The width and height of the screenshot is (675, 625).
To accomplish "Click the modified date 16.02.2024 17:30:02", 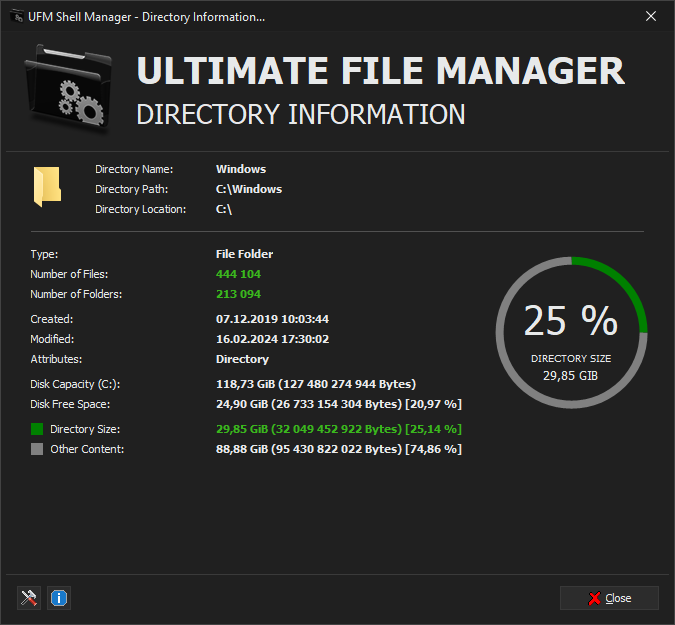I will coord(272,339).
